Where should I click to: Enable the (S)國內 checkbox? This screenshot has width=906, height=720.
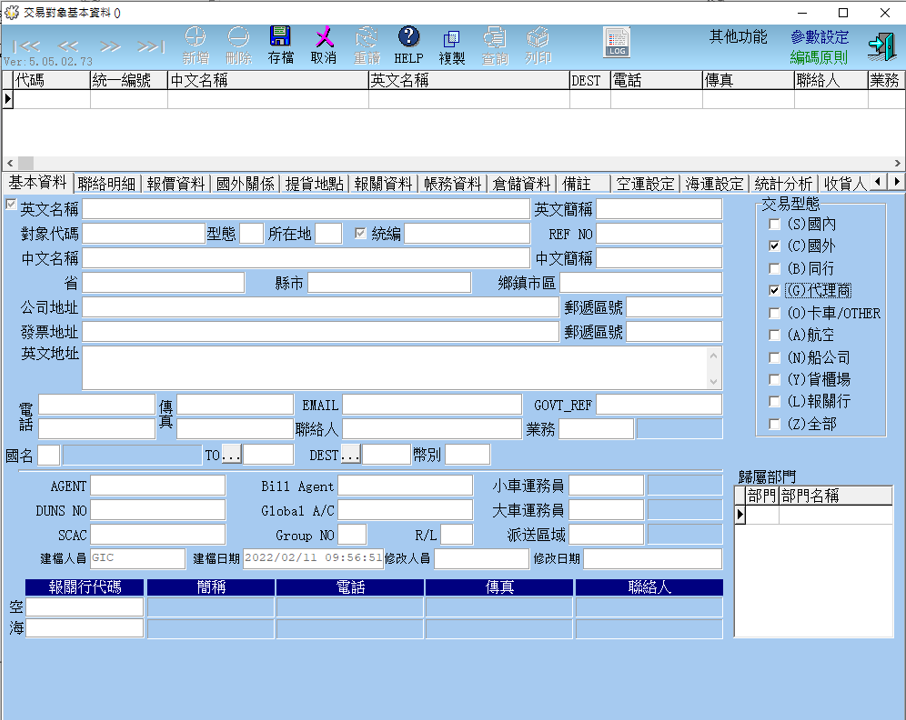pos(774,225)
